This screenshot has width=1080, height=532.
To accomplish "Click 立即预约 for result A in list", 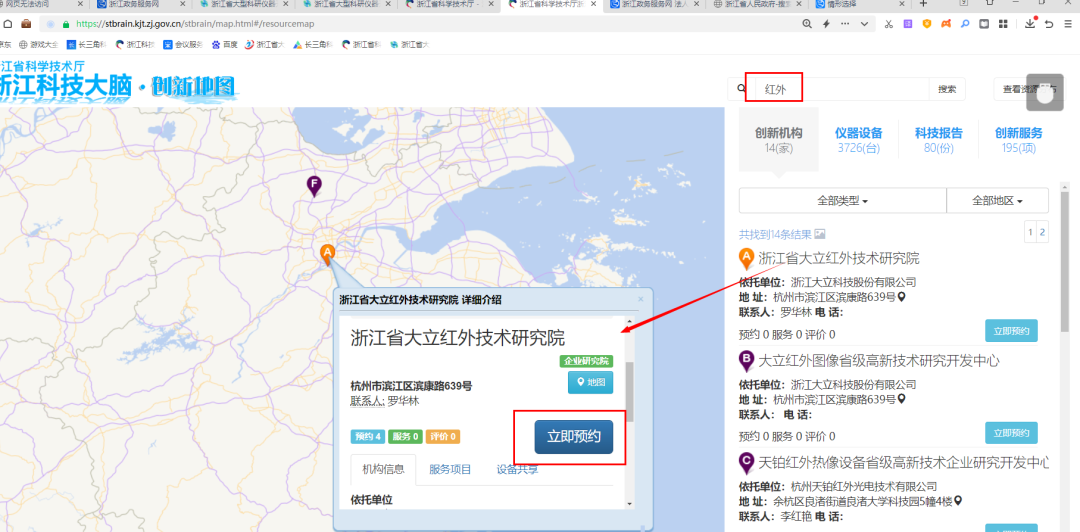I will tap(1011, 331).
